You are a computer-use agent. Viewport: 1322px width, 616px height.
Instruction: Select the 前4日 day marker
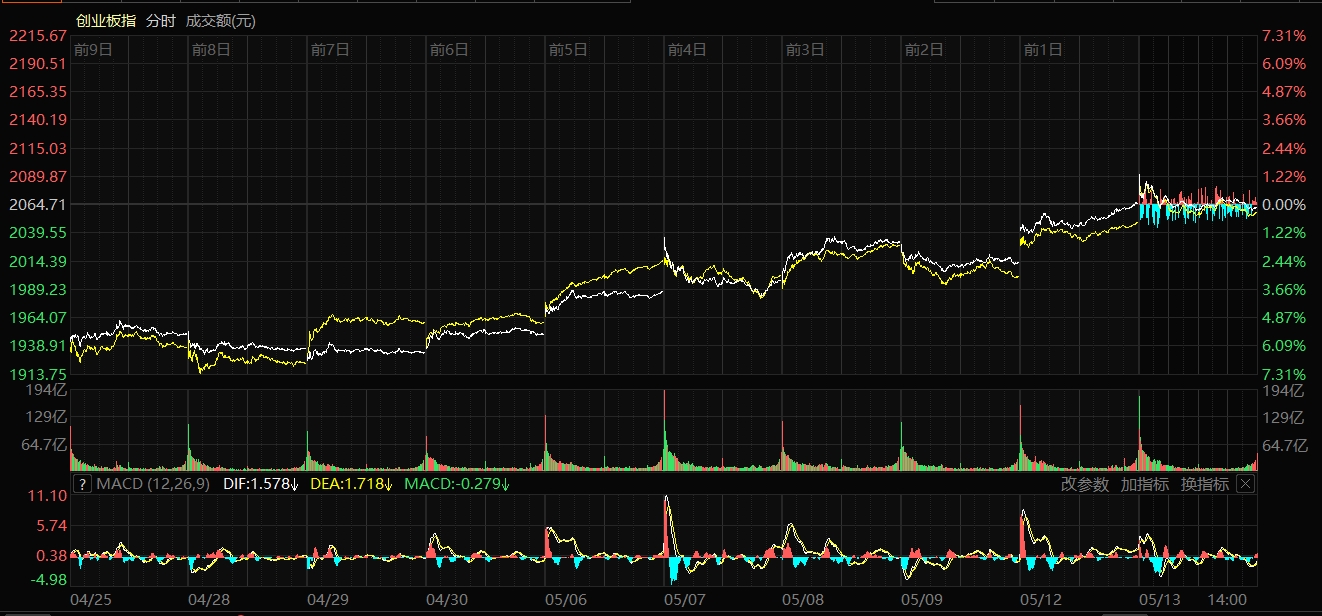(x=687, y=49)
